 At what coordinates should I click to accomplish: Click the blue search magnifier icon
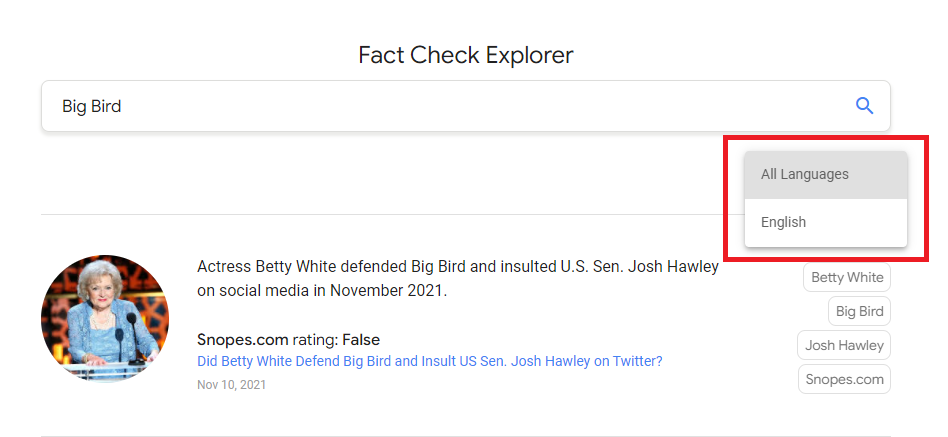pos(865,106)
